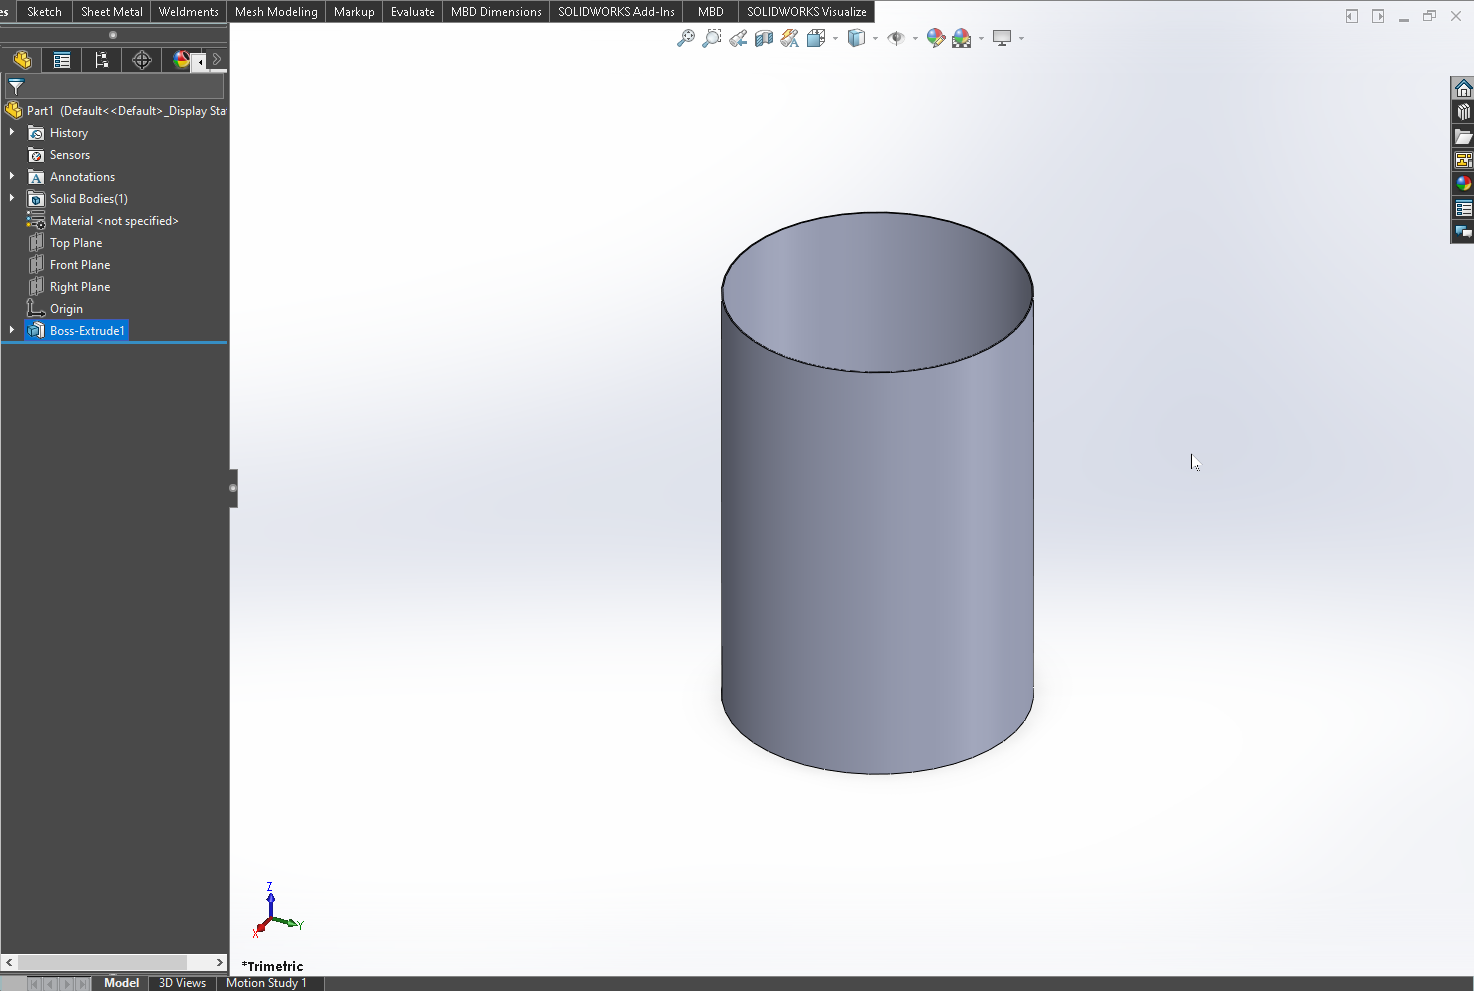Switch to the 3D Views bottom tab
Screen dimensions: 1474x991
click(182, 983)
